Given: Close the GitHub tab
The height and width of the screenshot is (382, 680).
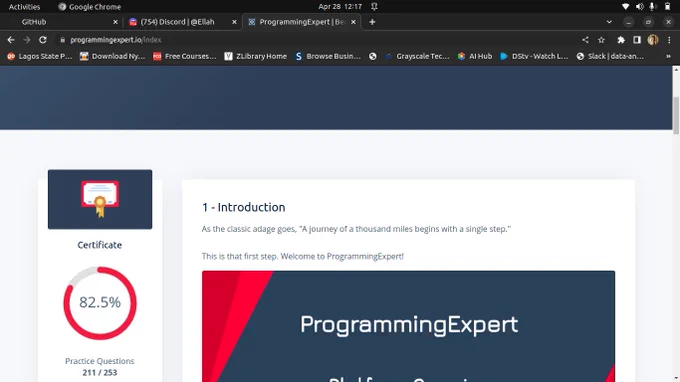Looking at the screenshot, I should point(115,22).
